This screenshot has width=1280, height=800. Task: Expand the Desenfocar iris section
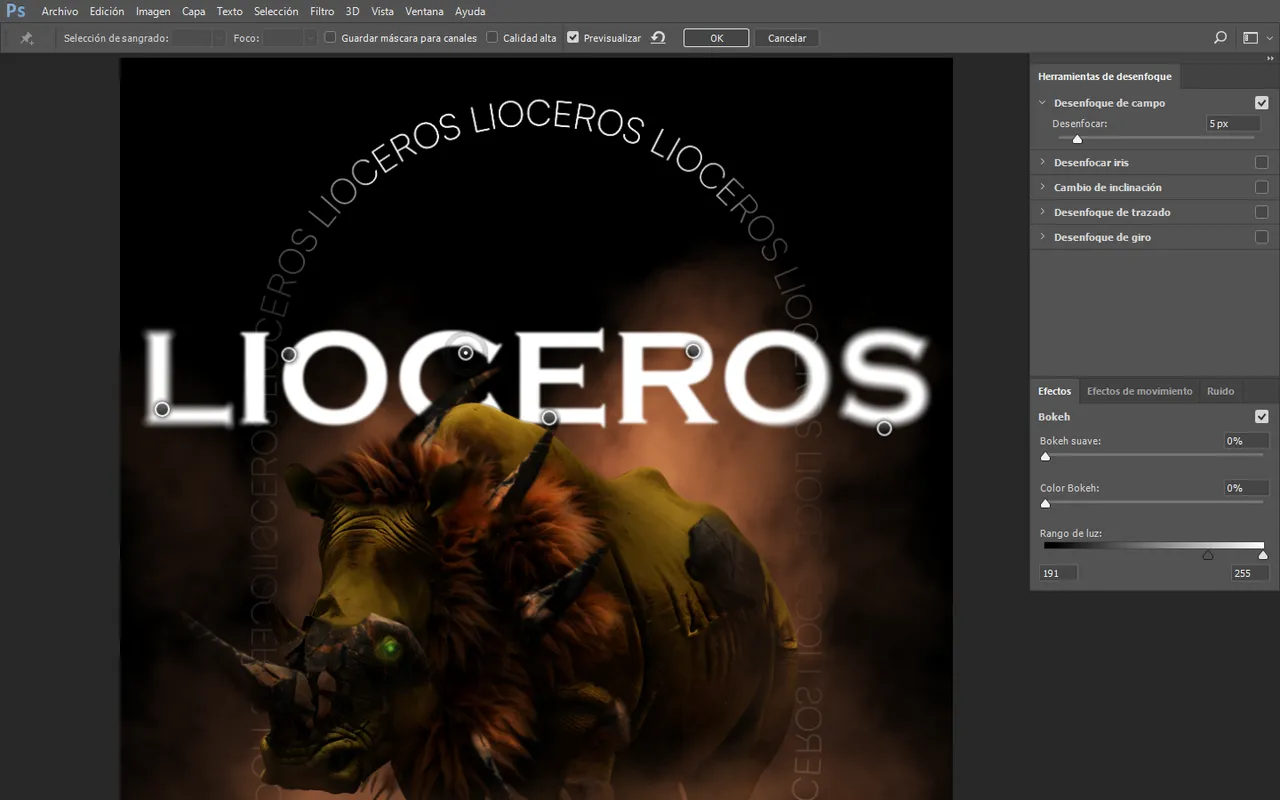click(1042, 162)
